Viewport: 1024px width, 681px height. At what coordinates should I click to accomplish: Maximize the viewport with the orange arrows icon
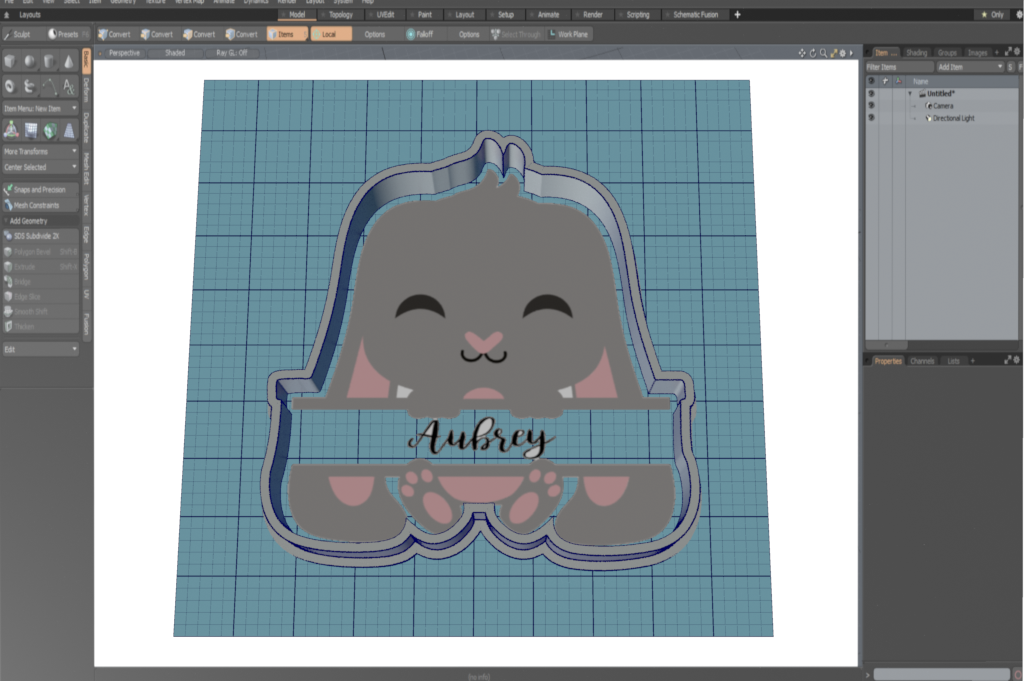[x=833, y=53]
